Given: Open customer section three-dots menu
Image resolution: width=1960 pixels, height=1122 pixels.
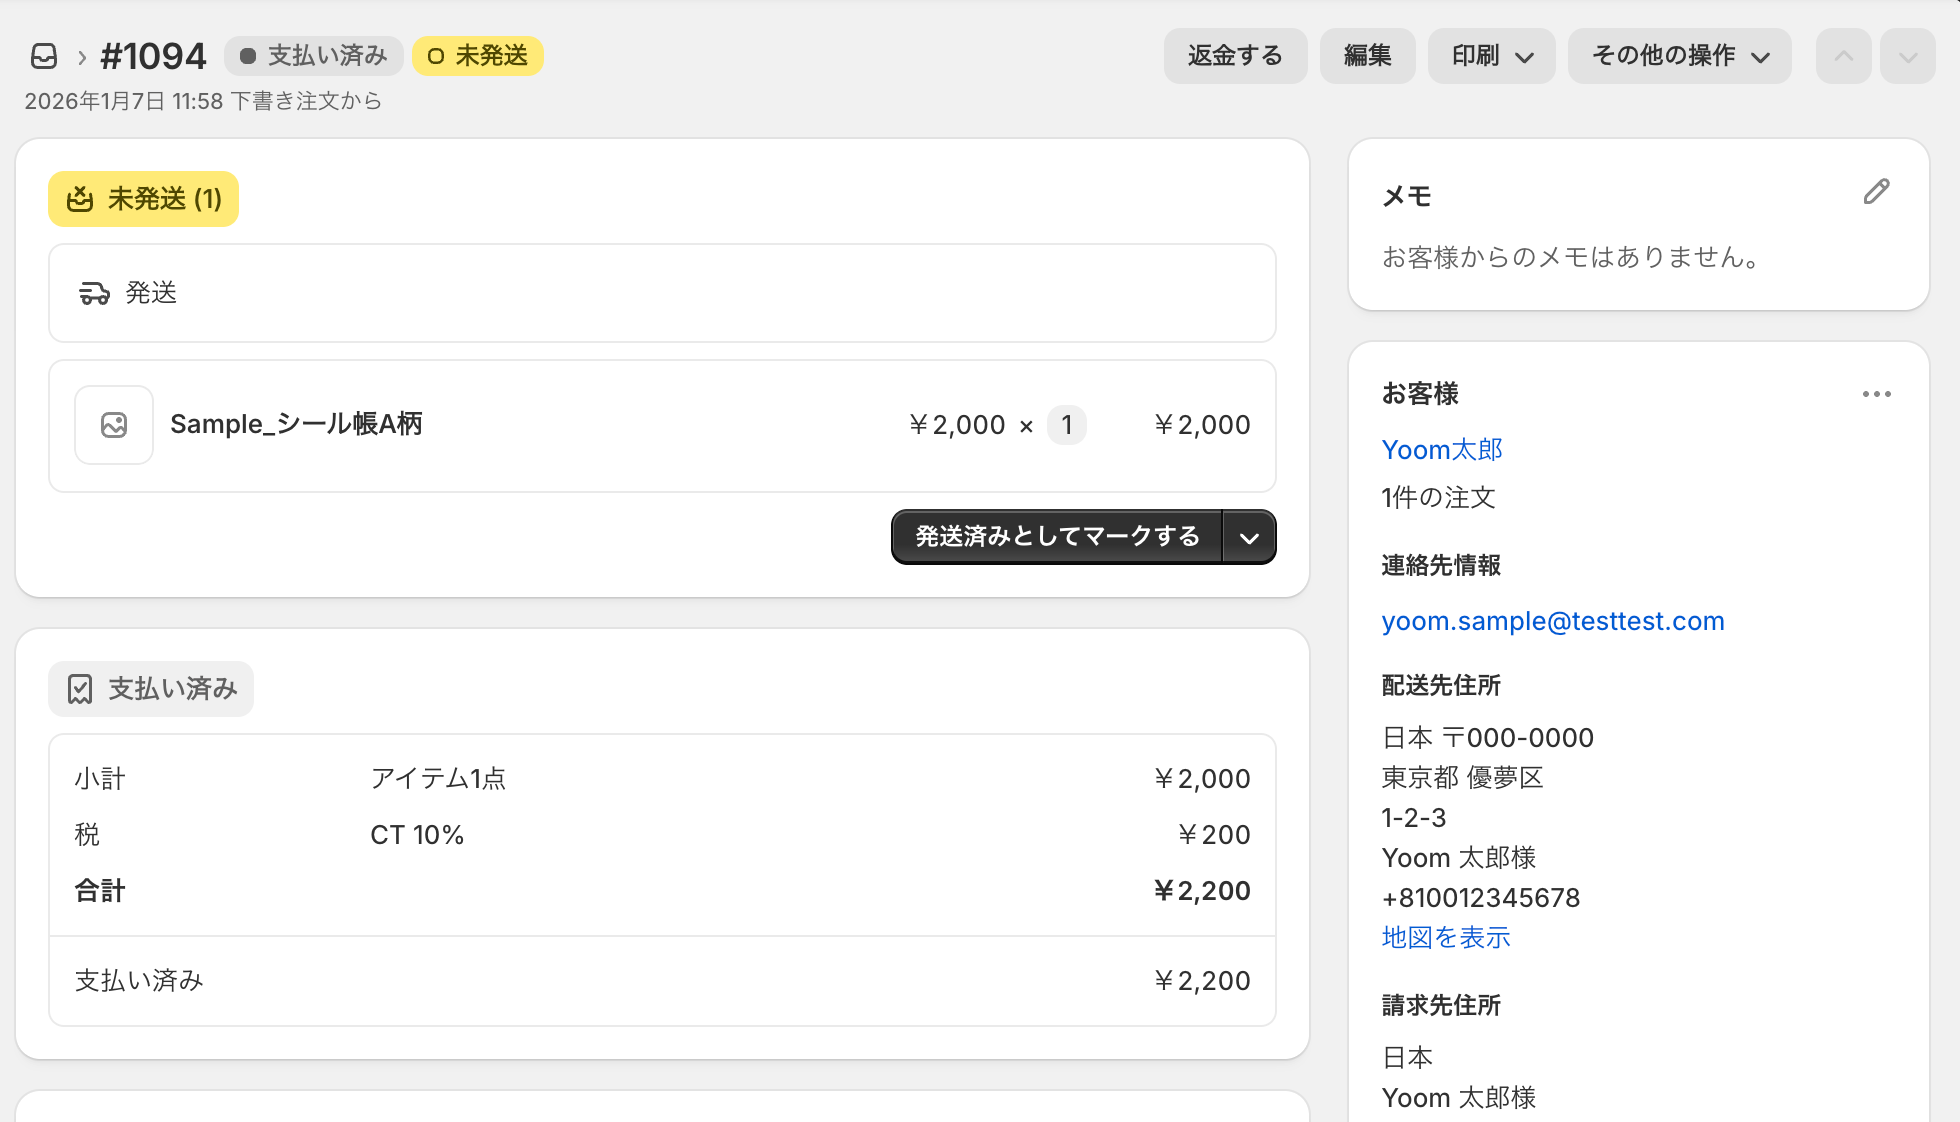Looking at the screenshot, I should pos(1876,394).
